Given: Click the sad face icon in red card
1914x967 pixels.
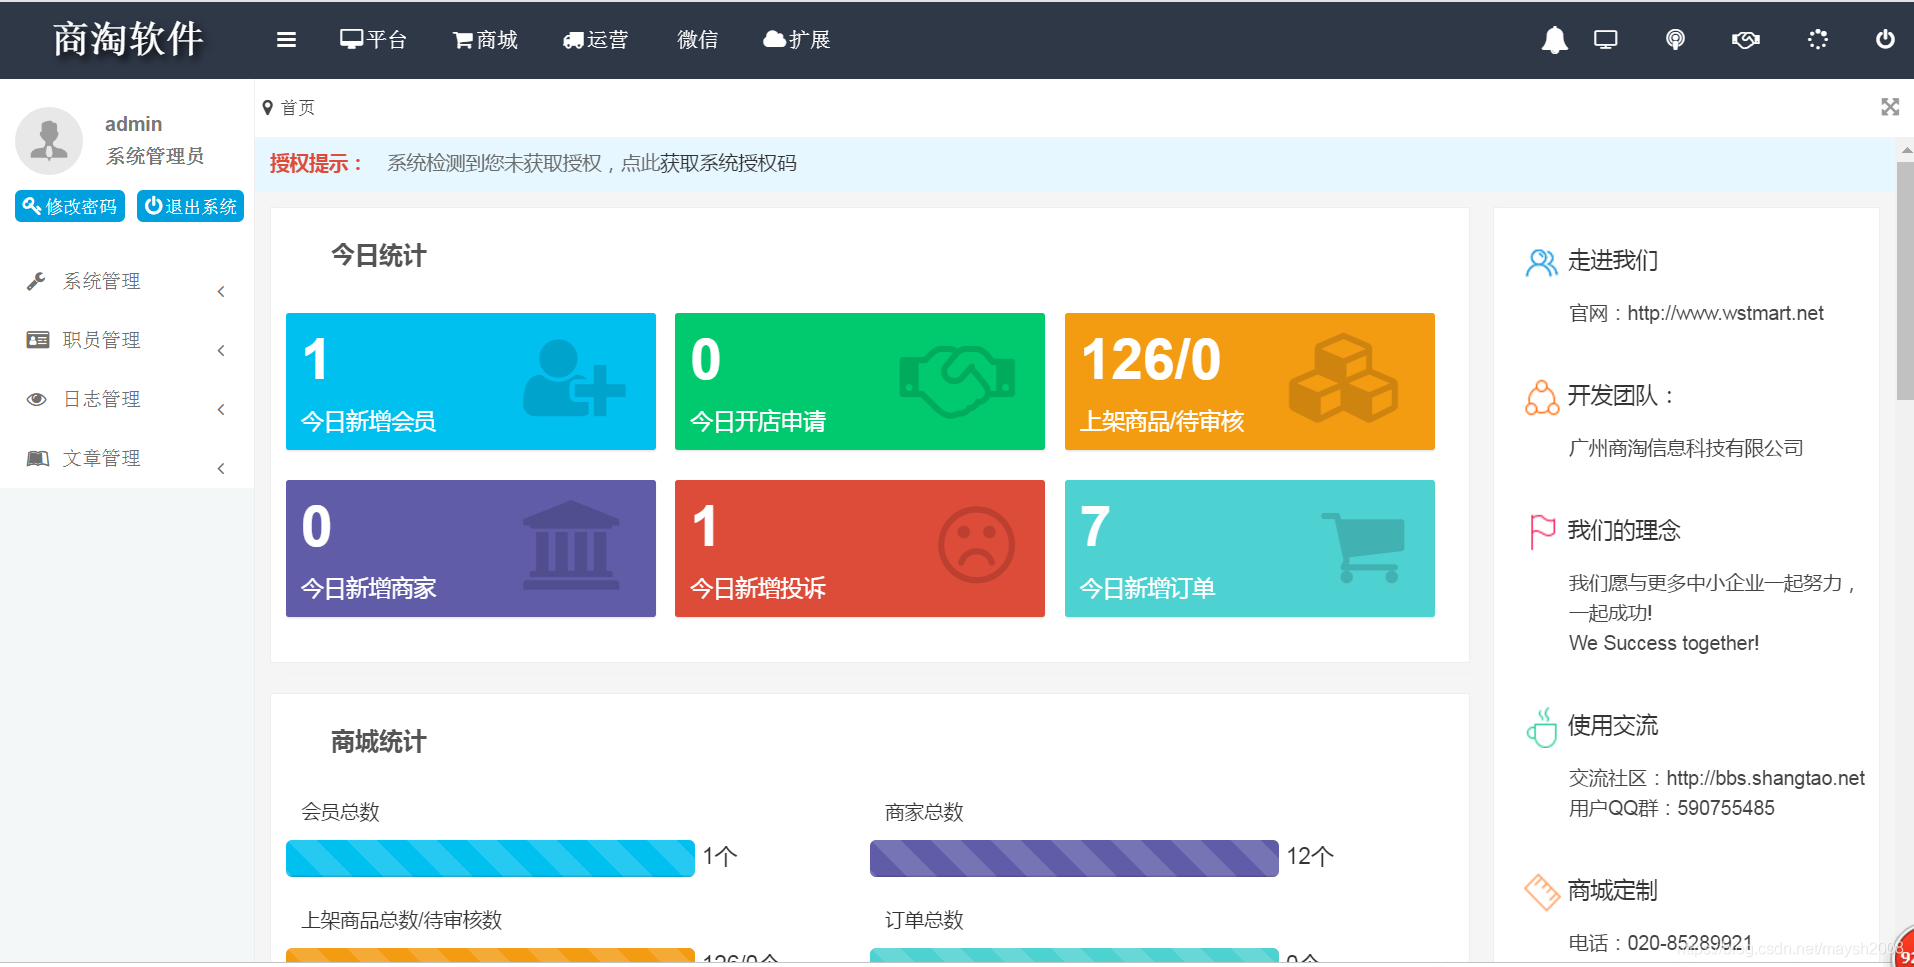Looking at the screenshot, I should [976, 545].
